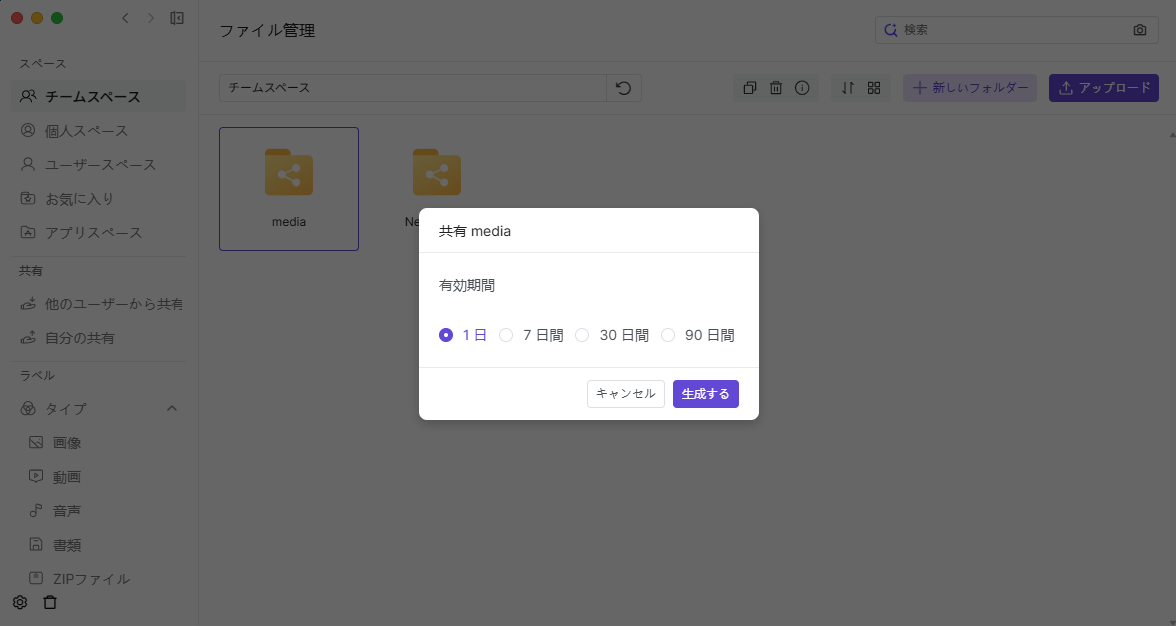Click the refresh path icon
1176x626 pixels.
(x=623, y=88)
